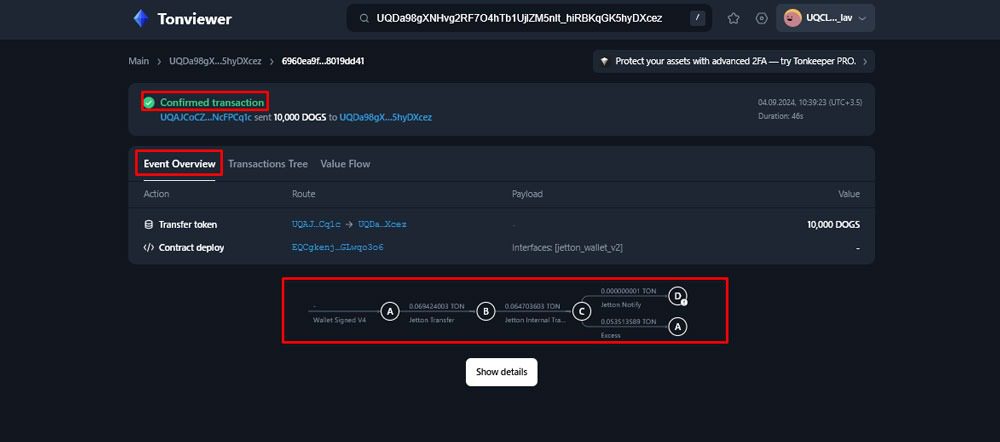Open sender UQAJCoCZ...NcFPCq1c address link
The image size is (1000, 442).
tap(206, 117)
